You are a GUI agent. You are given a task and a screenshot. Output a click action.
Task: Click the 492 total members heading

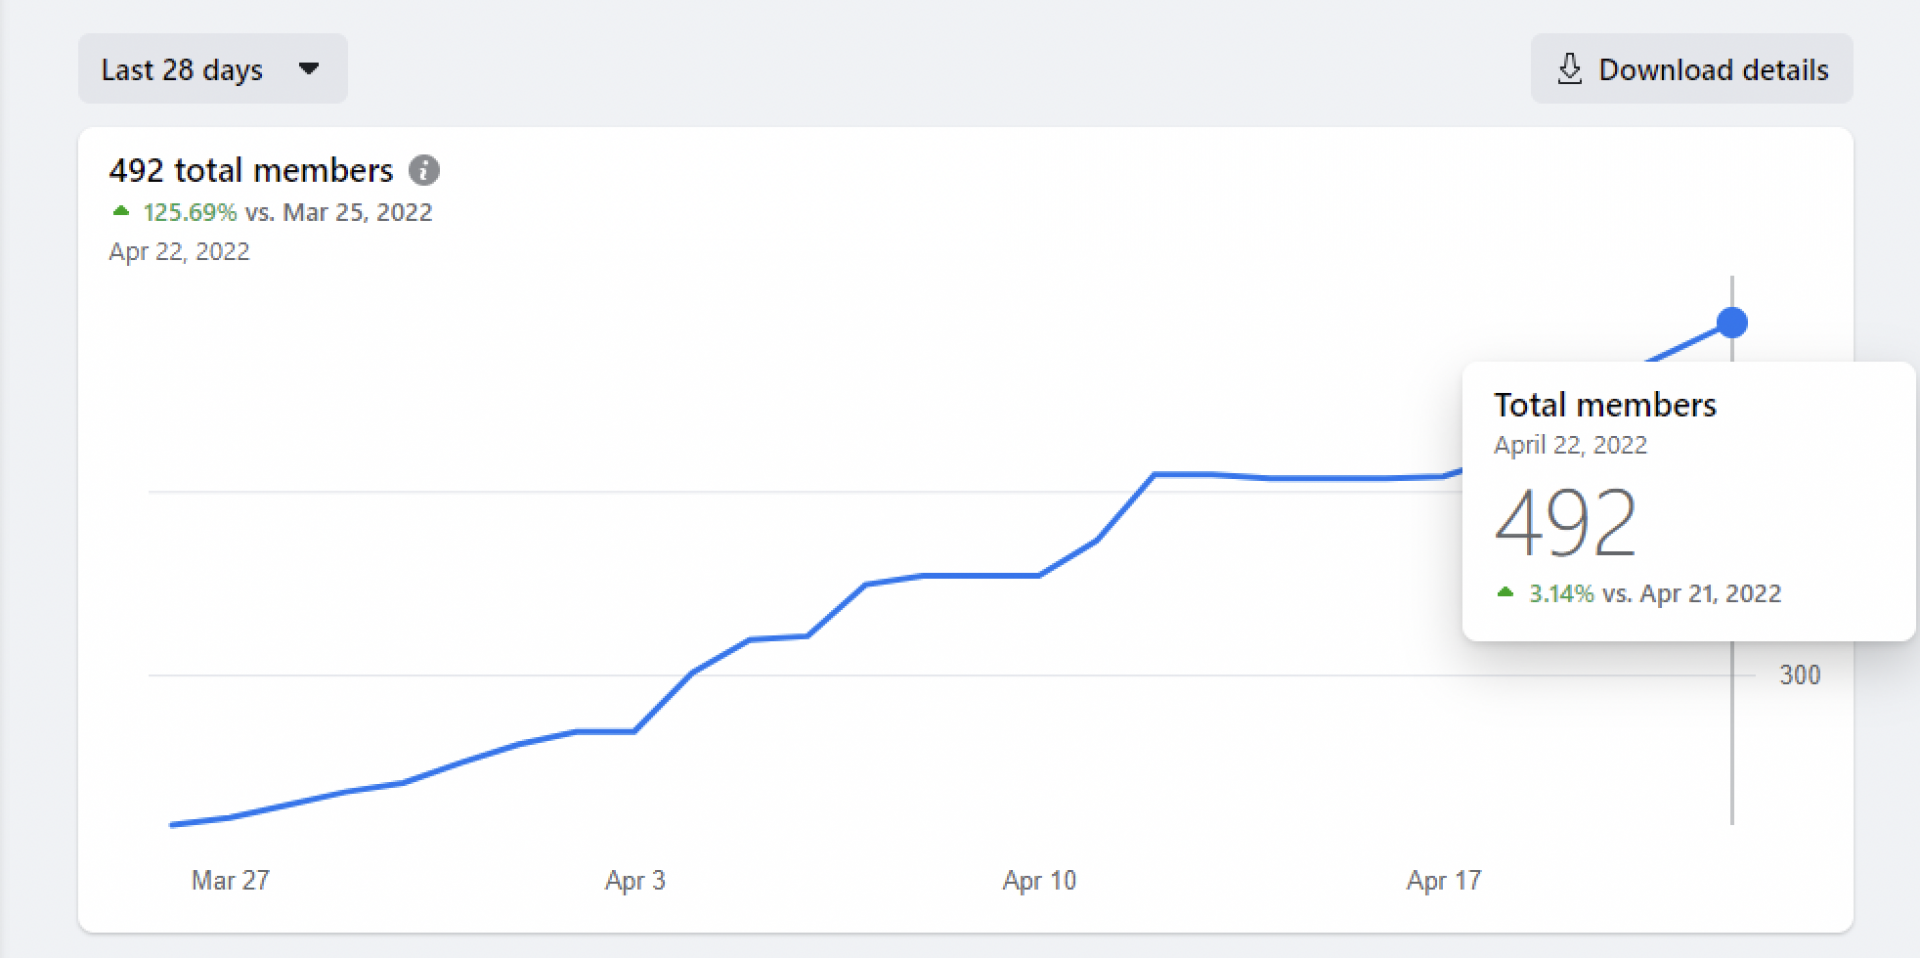click(251, 171)
